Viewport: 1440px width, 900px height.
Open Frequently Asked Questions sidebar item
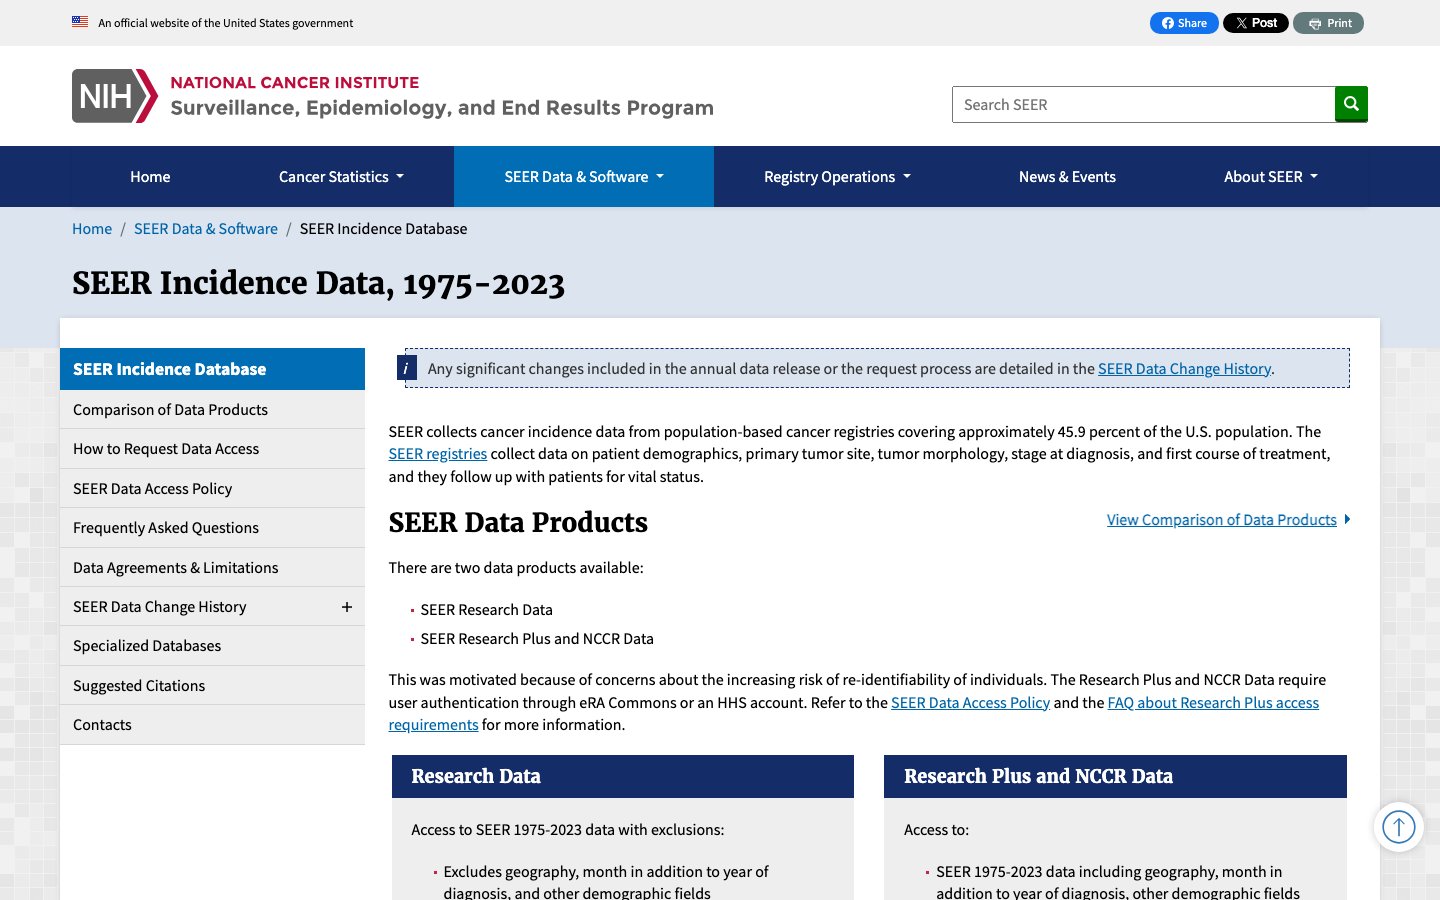[212, 528]
